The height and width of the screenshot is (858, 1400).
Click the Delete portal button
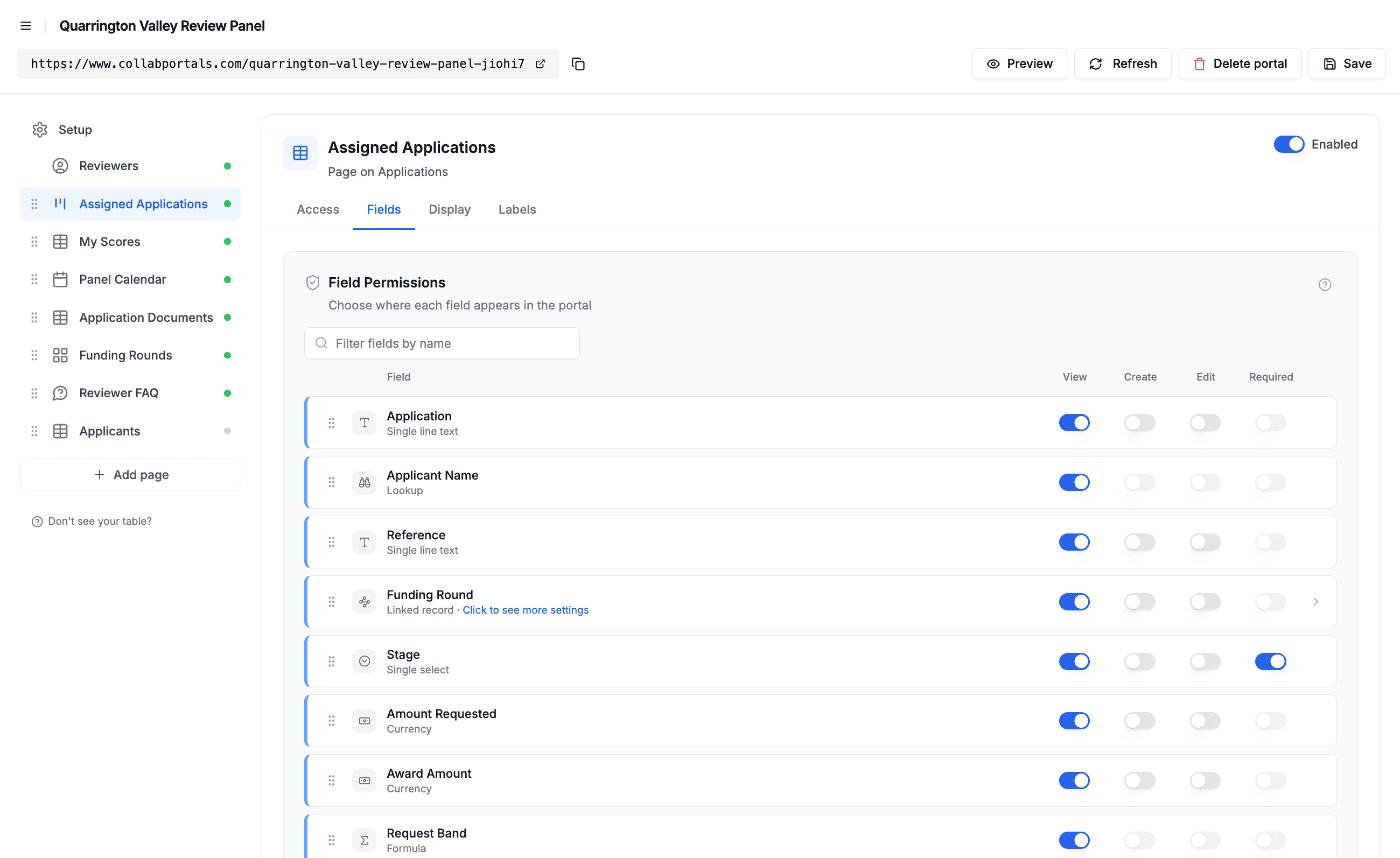pyautogui.click(x=1240, y=64)
